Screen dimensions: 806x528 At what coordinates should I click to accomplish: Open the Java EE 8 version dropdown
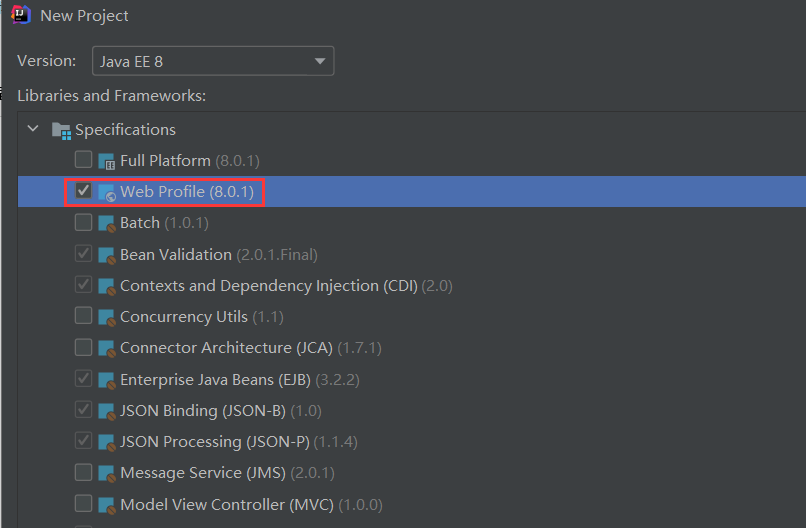[x=213, y=61]
